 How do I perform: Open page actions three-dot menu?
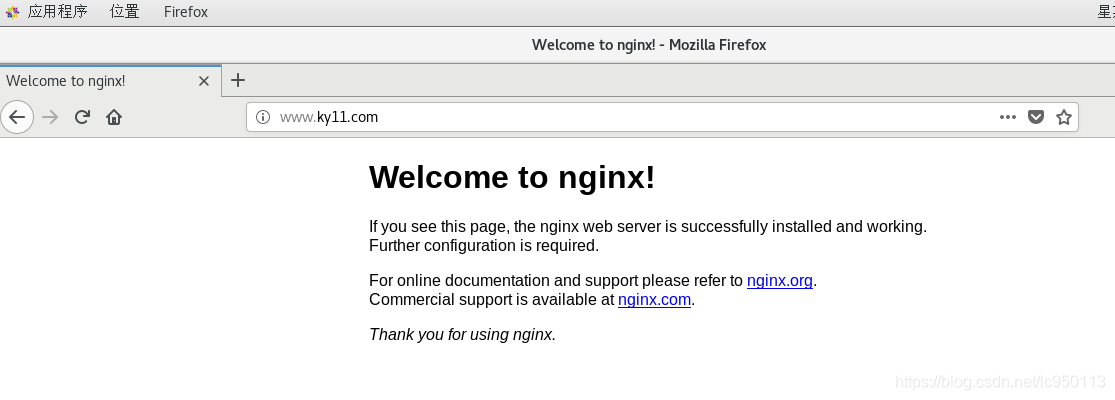click(1008, 117)
